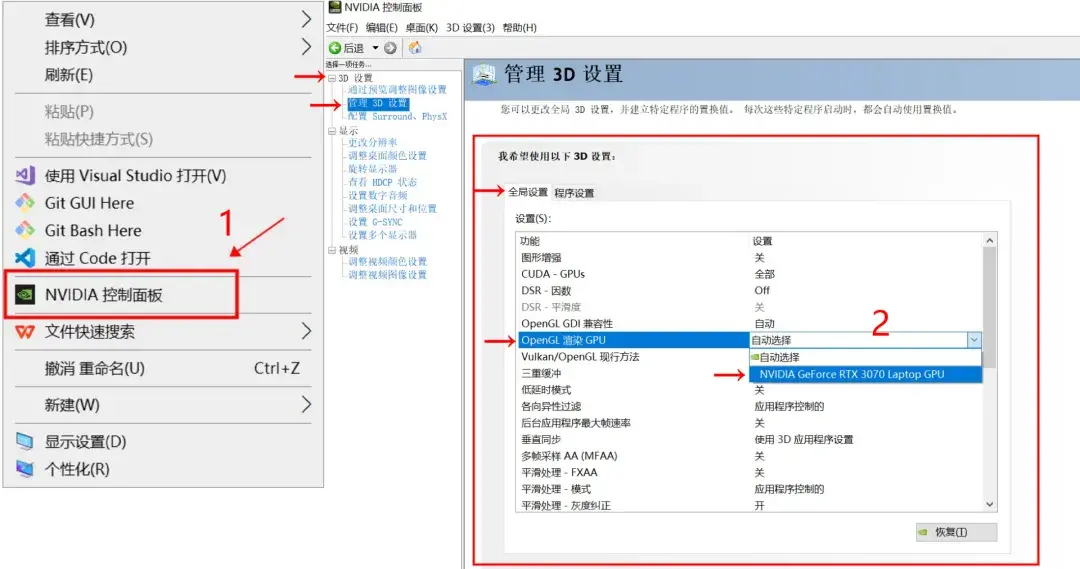This screenshot has height=569, width=1080.
Task: Collapse the 显示 tree node
Action: point(332,130)
